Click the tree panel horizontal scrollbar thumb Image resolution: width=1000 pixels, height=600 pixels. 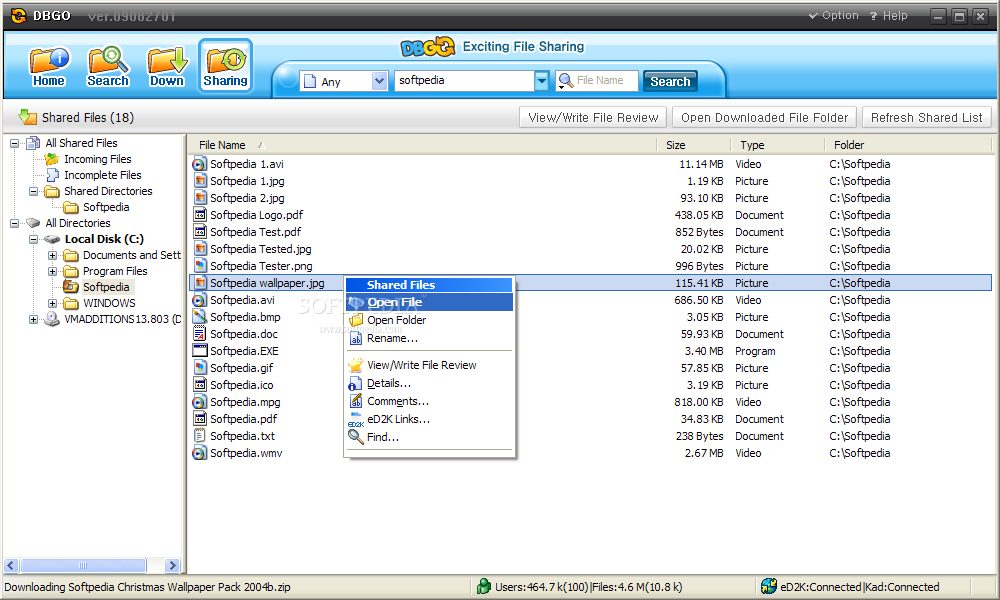pyautogui.click(x=83, y=566)
